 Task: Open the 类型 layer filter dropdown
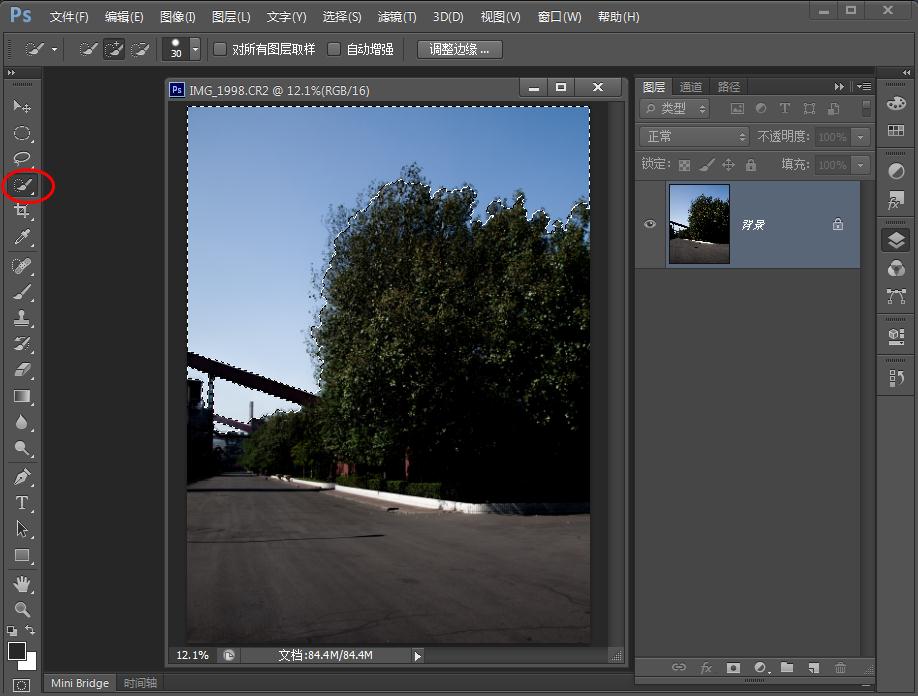[x=675, y=108]
